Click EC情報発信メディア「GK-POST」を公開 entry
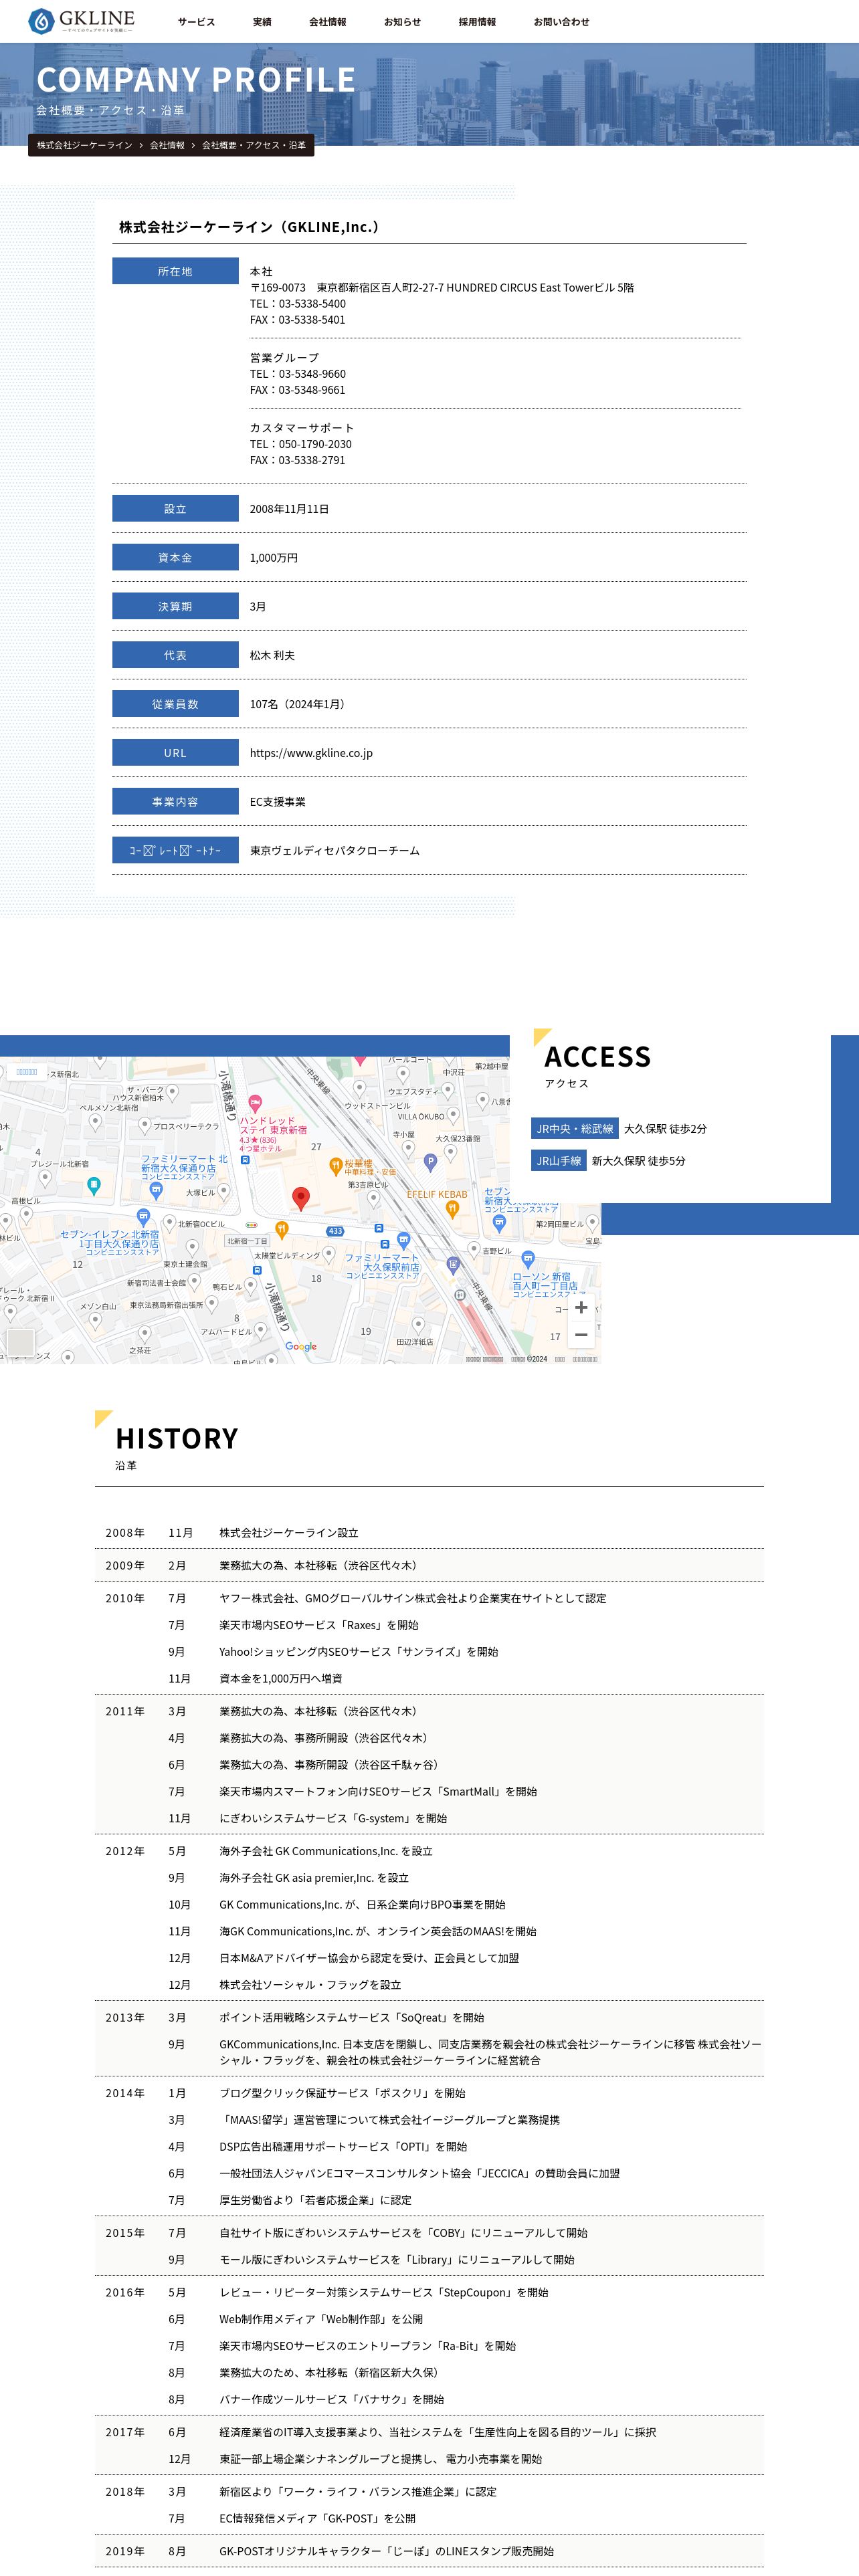The image size is (859, 2576). (317, 2518)
